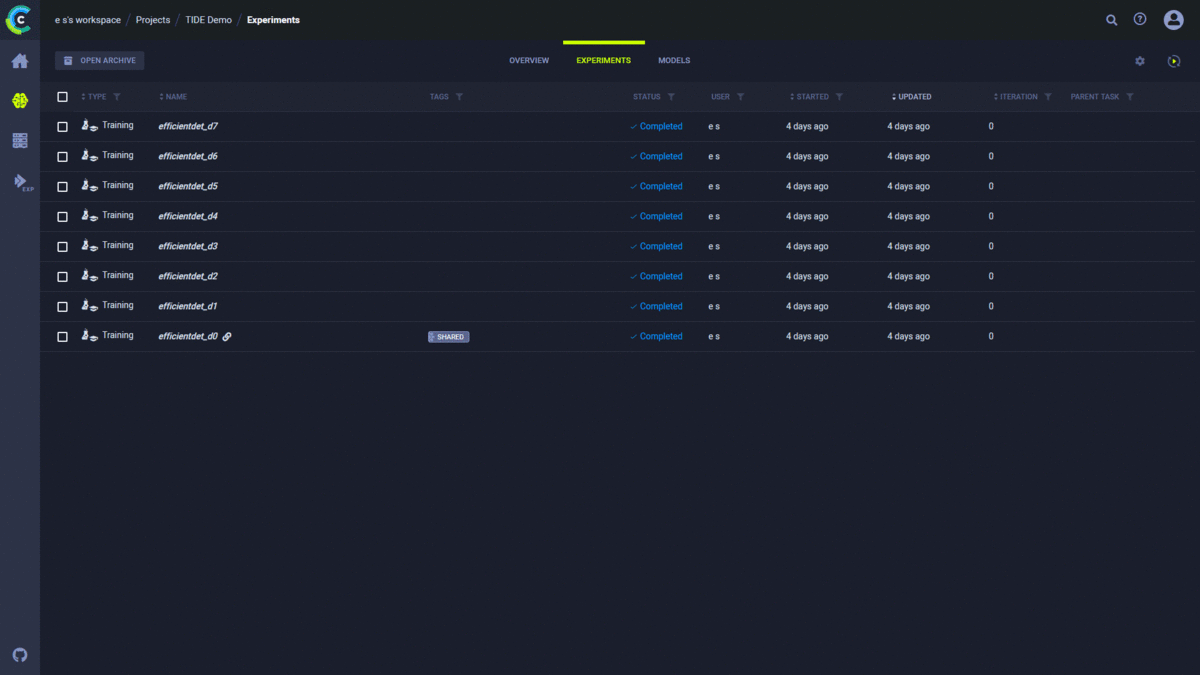The image size is (1200, 675).
Task: Click Training type icon for efficientdet_d3
Action: point(89,246)
